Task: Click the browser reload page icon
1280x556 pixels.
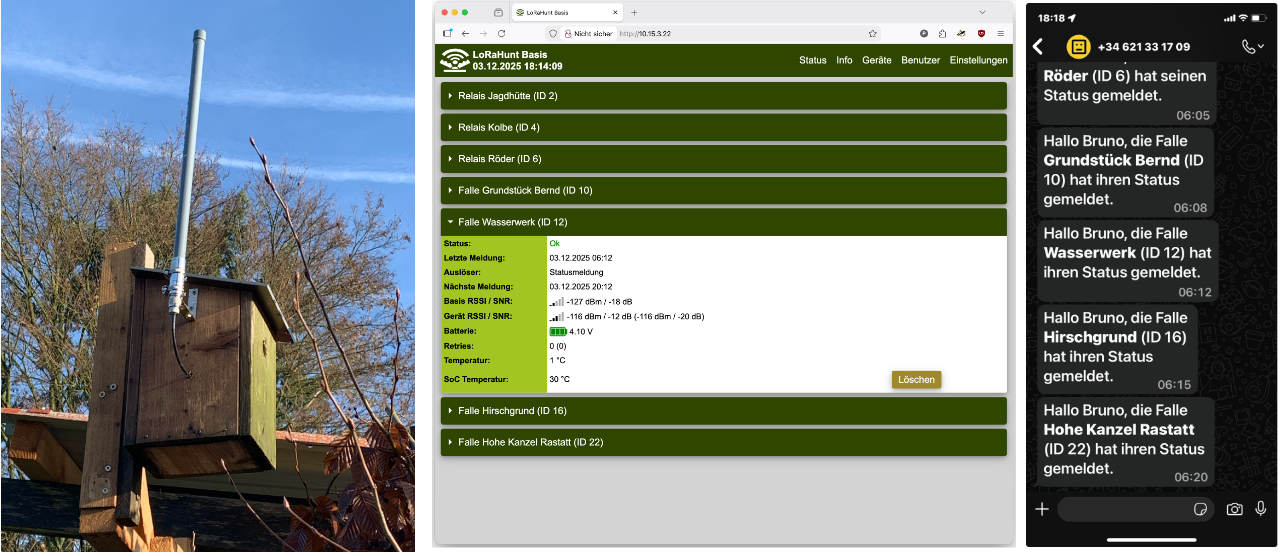Action: [x=502, y=33]
